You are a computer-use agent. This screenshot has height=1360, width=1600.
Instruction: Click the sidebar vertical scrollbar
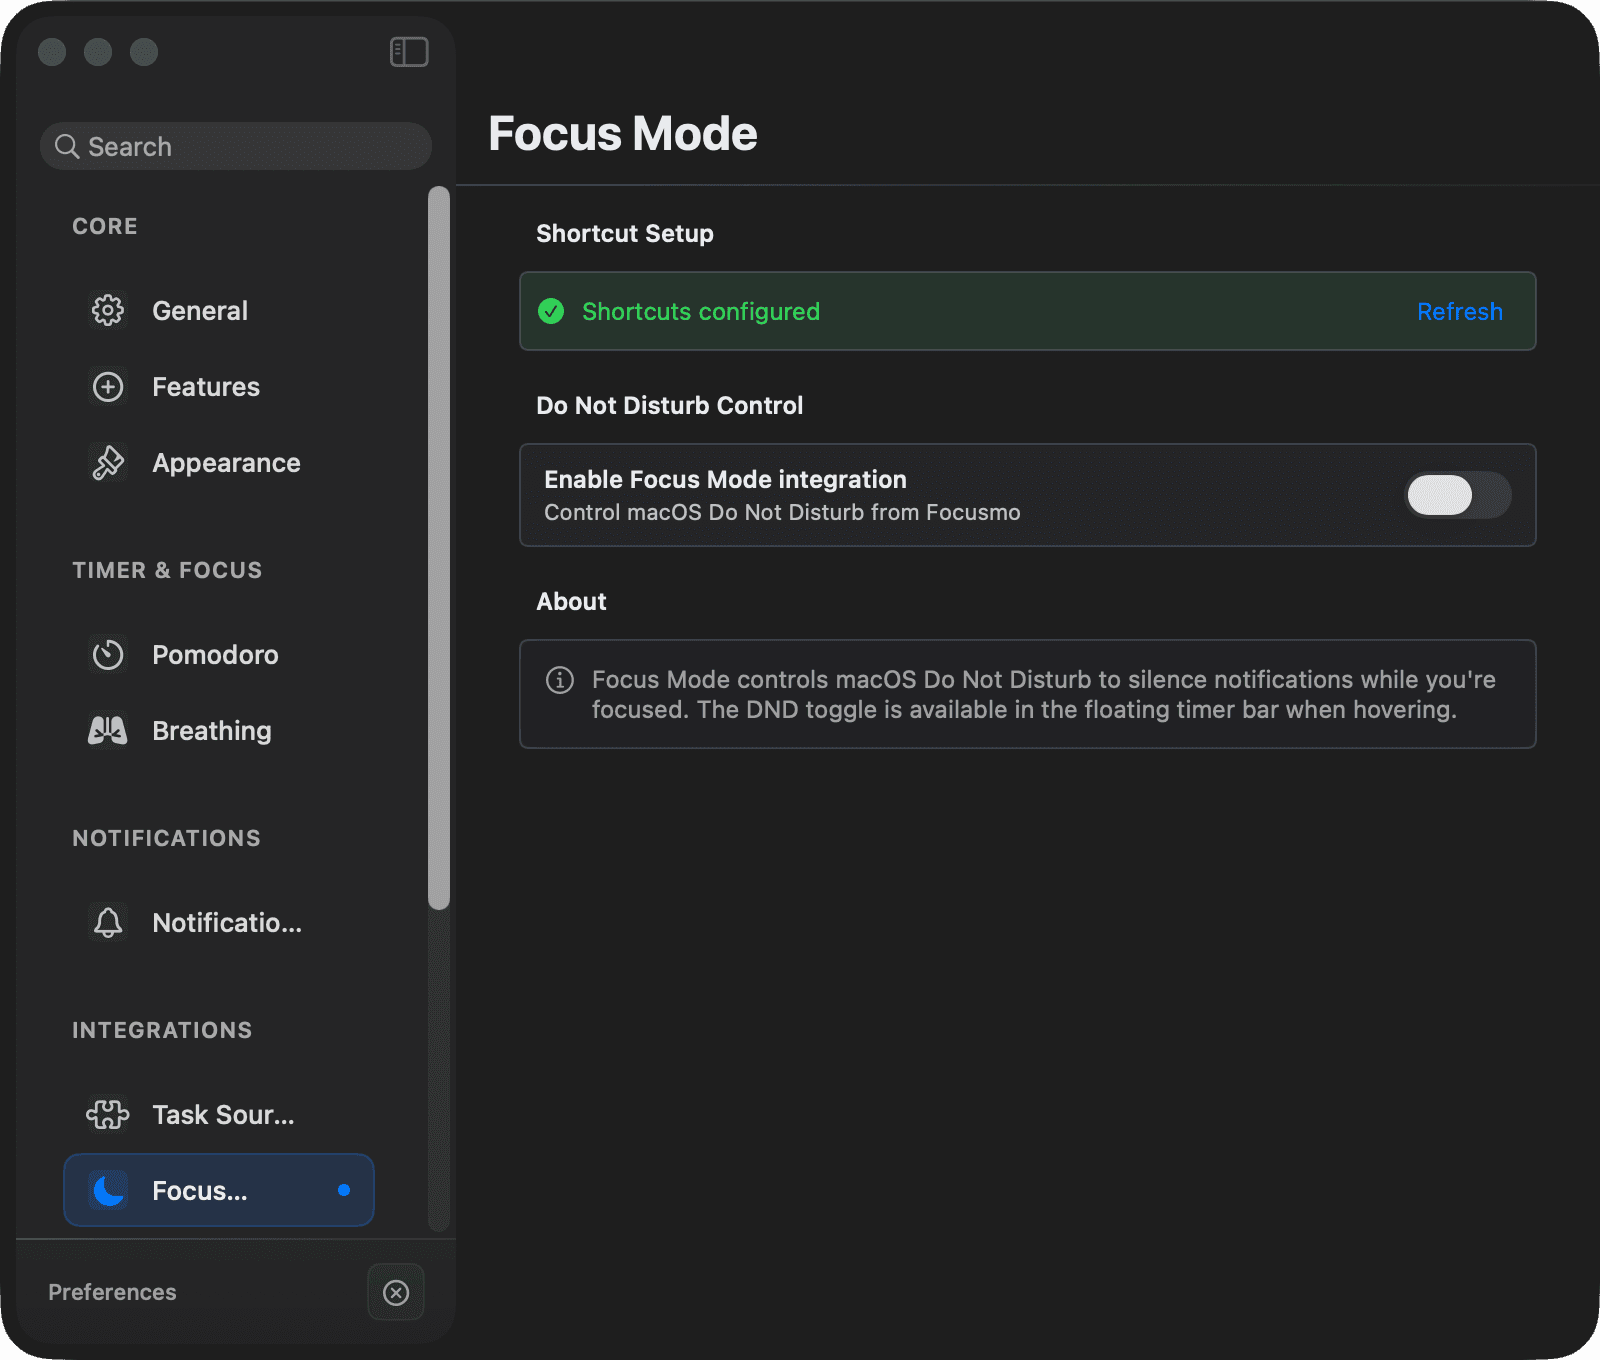[439, 548]
